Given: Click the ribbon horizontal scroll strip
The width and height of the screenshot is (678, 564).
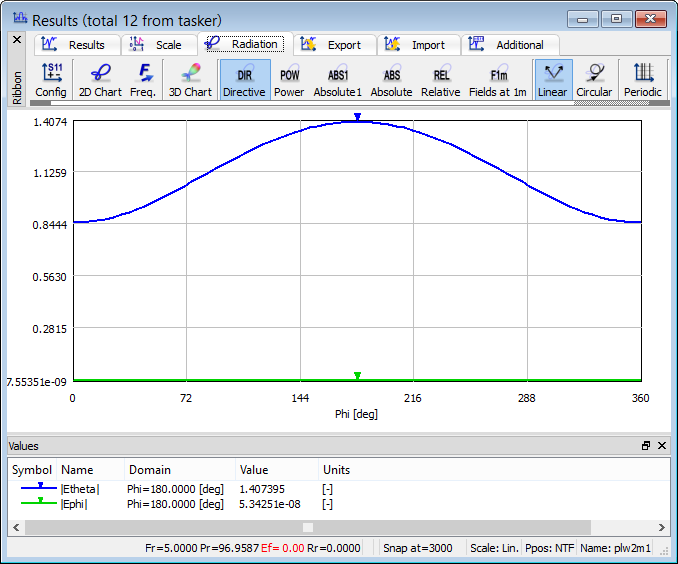Looking at the screenshot, I should click(x=349, y=103).
